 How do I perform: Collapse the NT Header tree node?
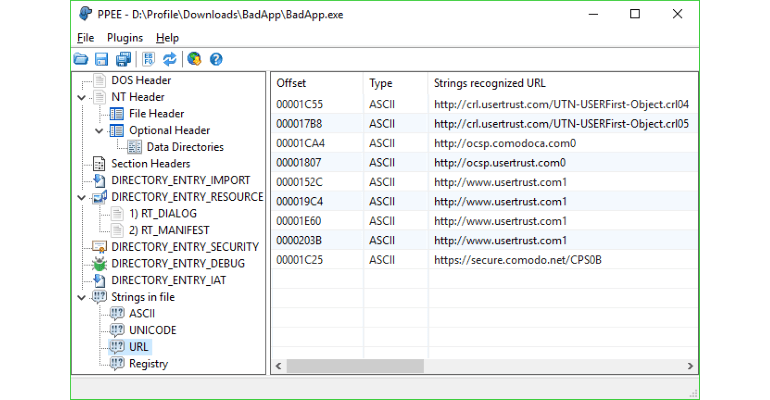coord(80,97)
